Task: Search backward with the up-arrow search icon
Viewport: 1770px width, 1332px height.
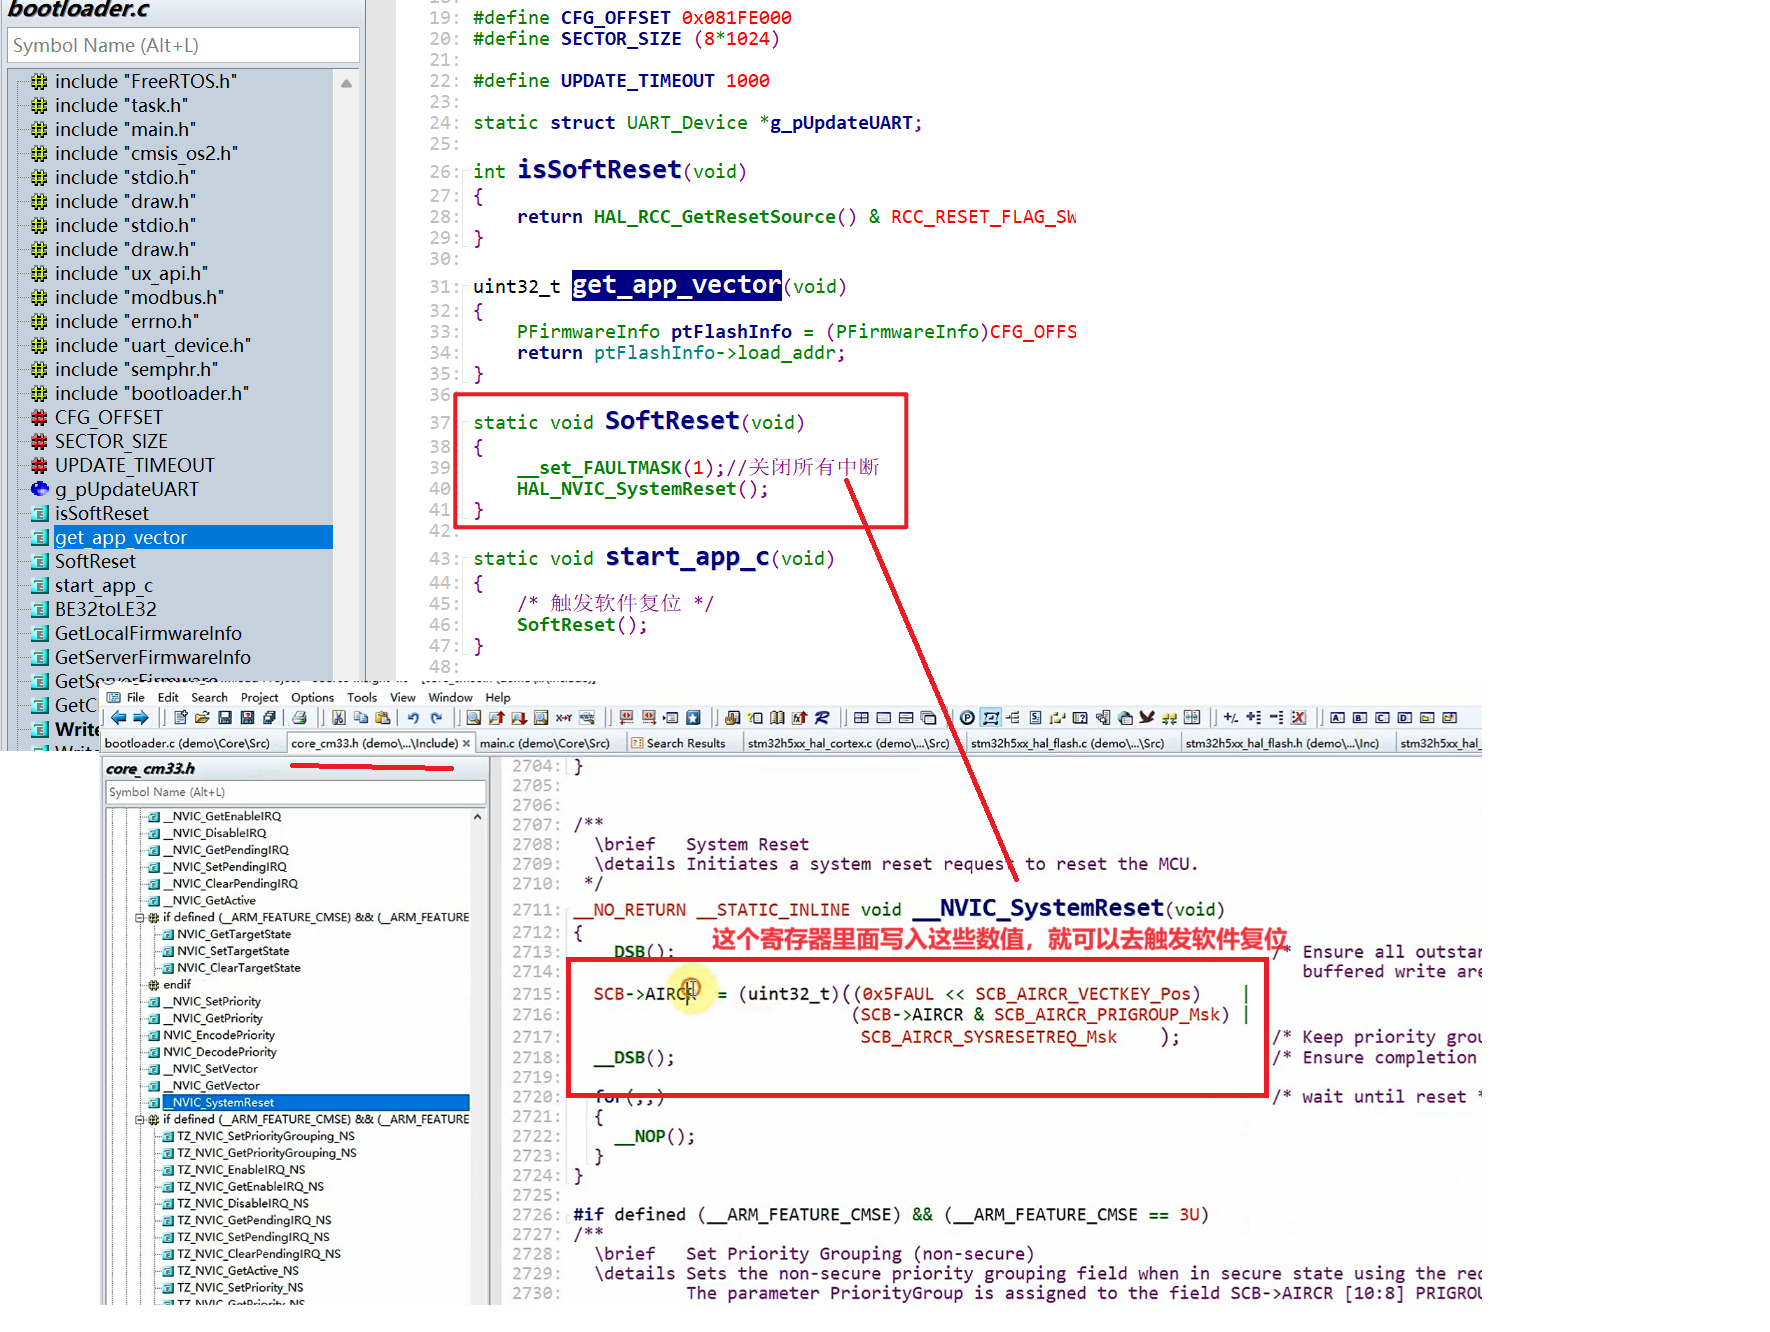Action: (497, 717)
